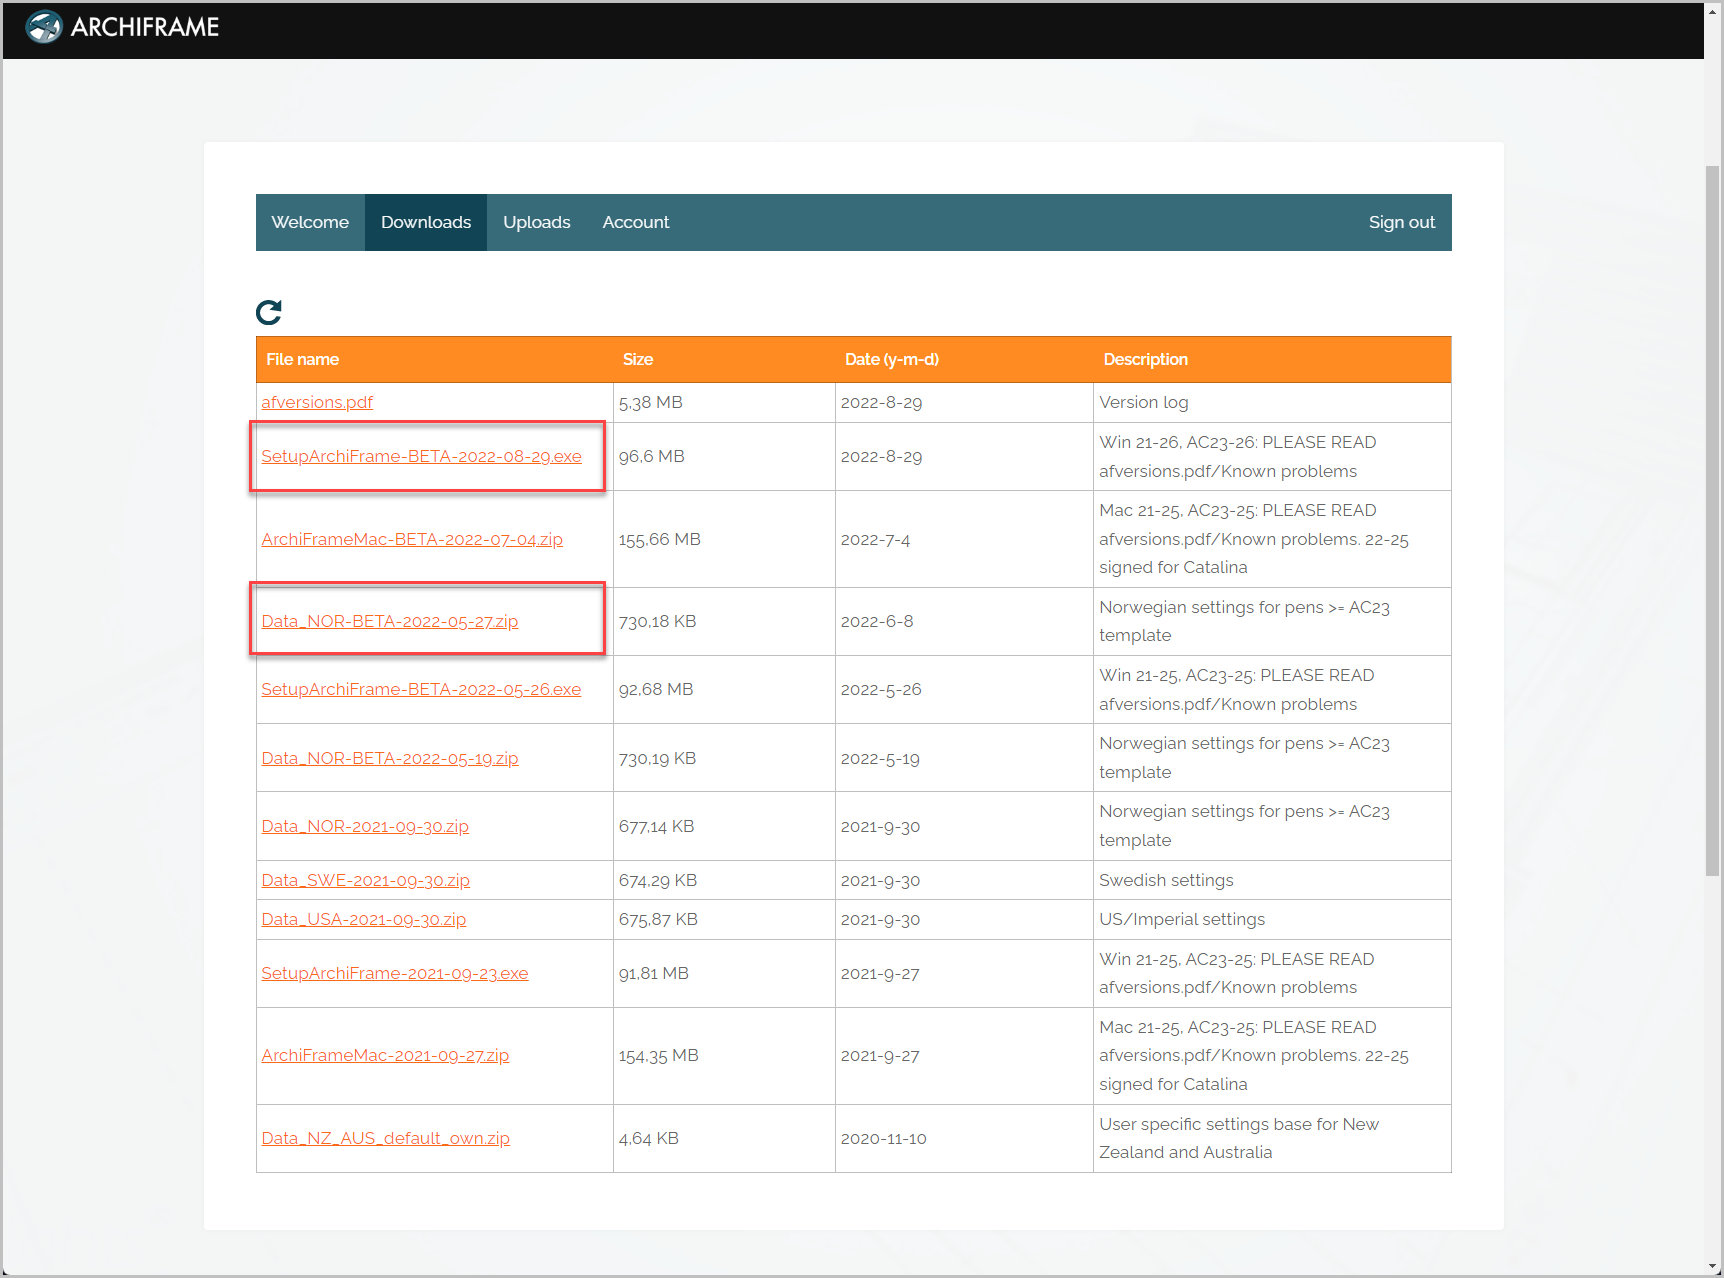Viewport: 1724px width, 1278px height.
Task: Select the 5,38 MB size cell
Action: click(724, 402)
